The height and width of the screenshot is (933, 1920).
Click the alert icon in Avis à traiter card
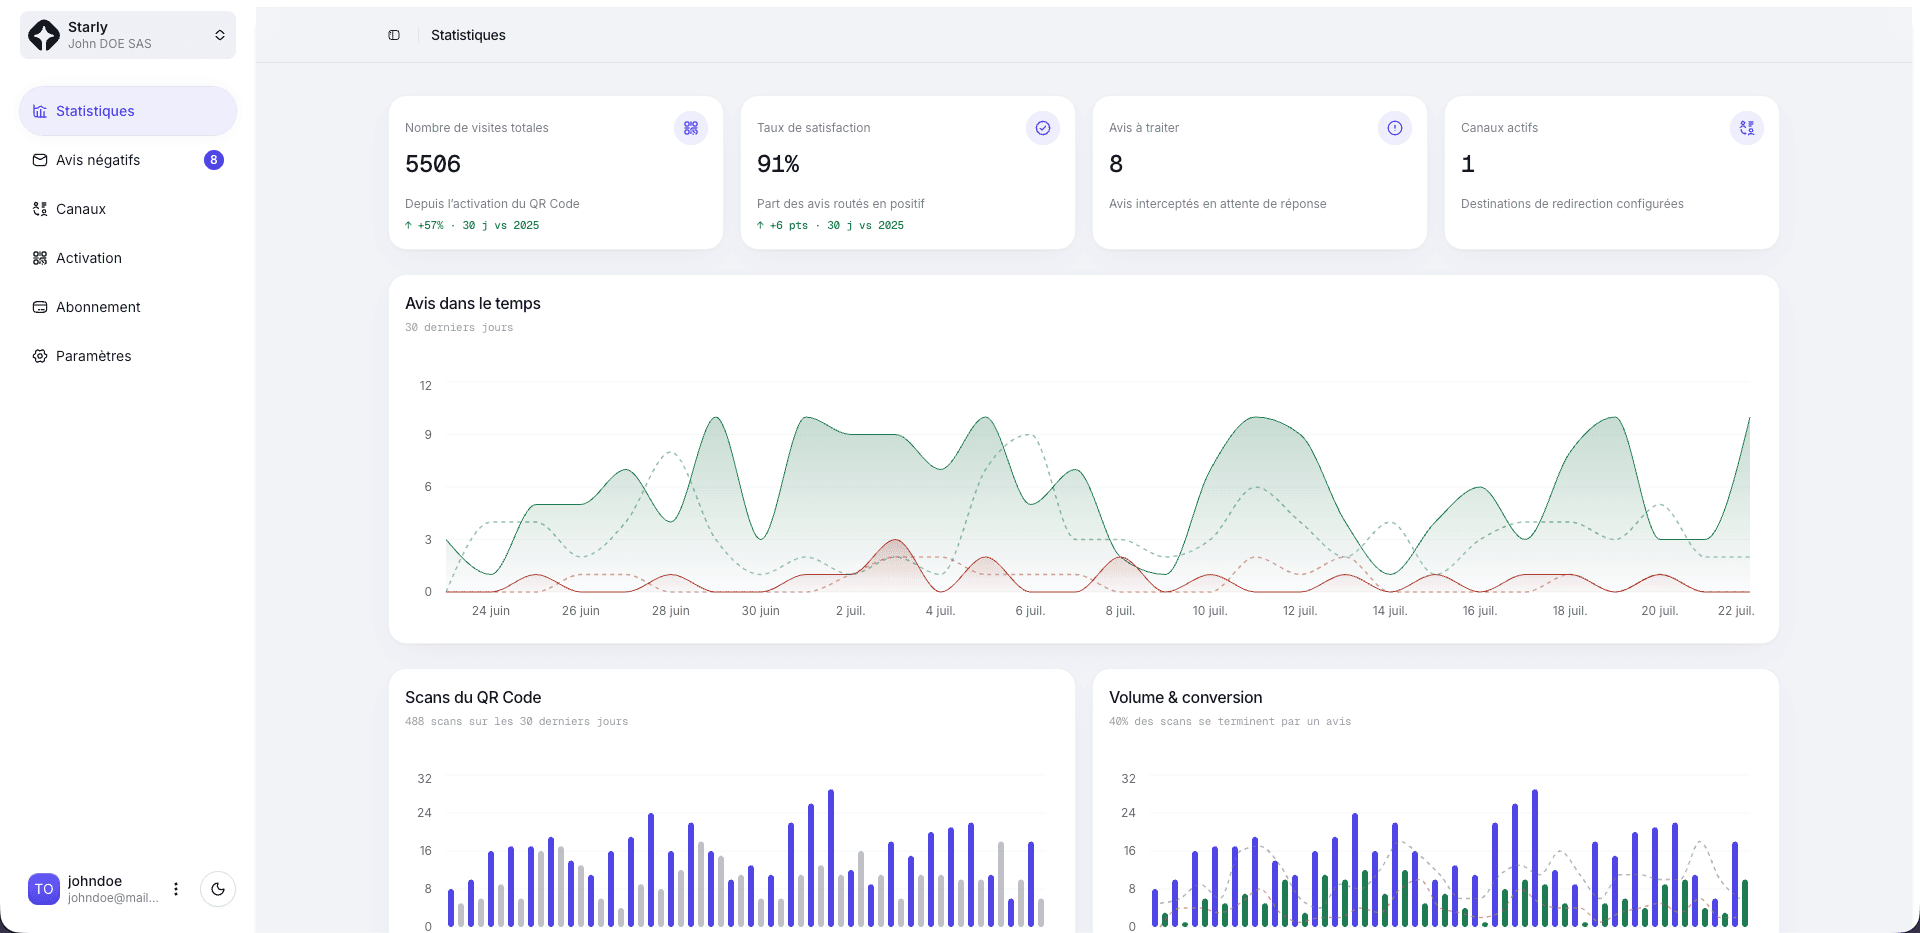coord(1395,128)
